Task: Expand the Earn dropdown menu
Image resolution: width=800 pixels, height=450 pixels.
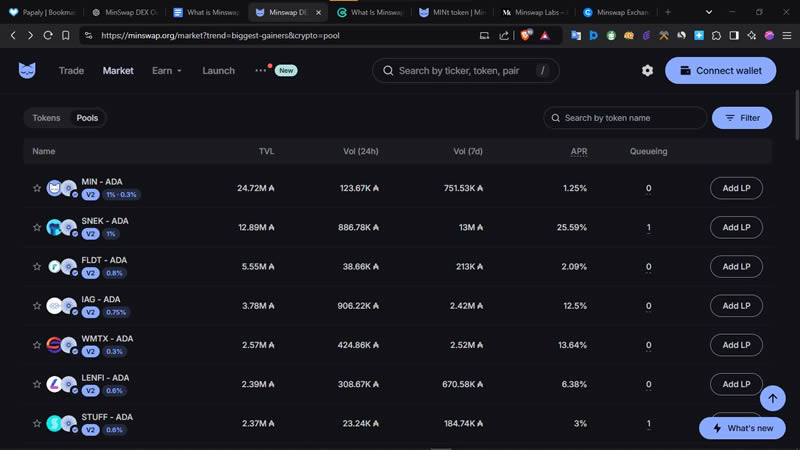Action: tap(167, 71)
